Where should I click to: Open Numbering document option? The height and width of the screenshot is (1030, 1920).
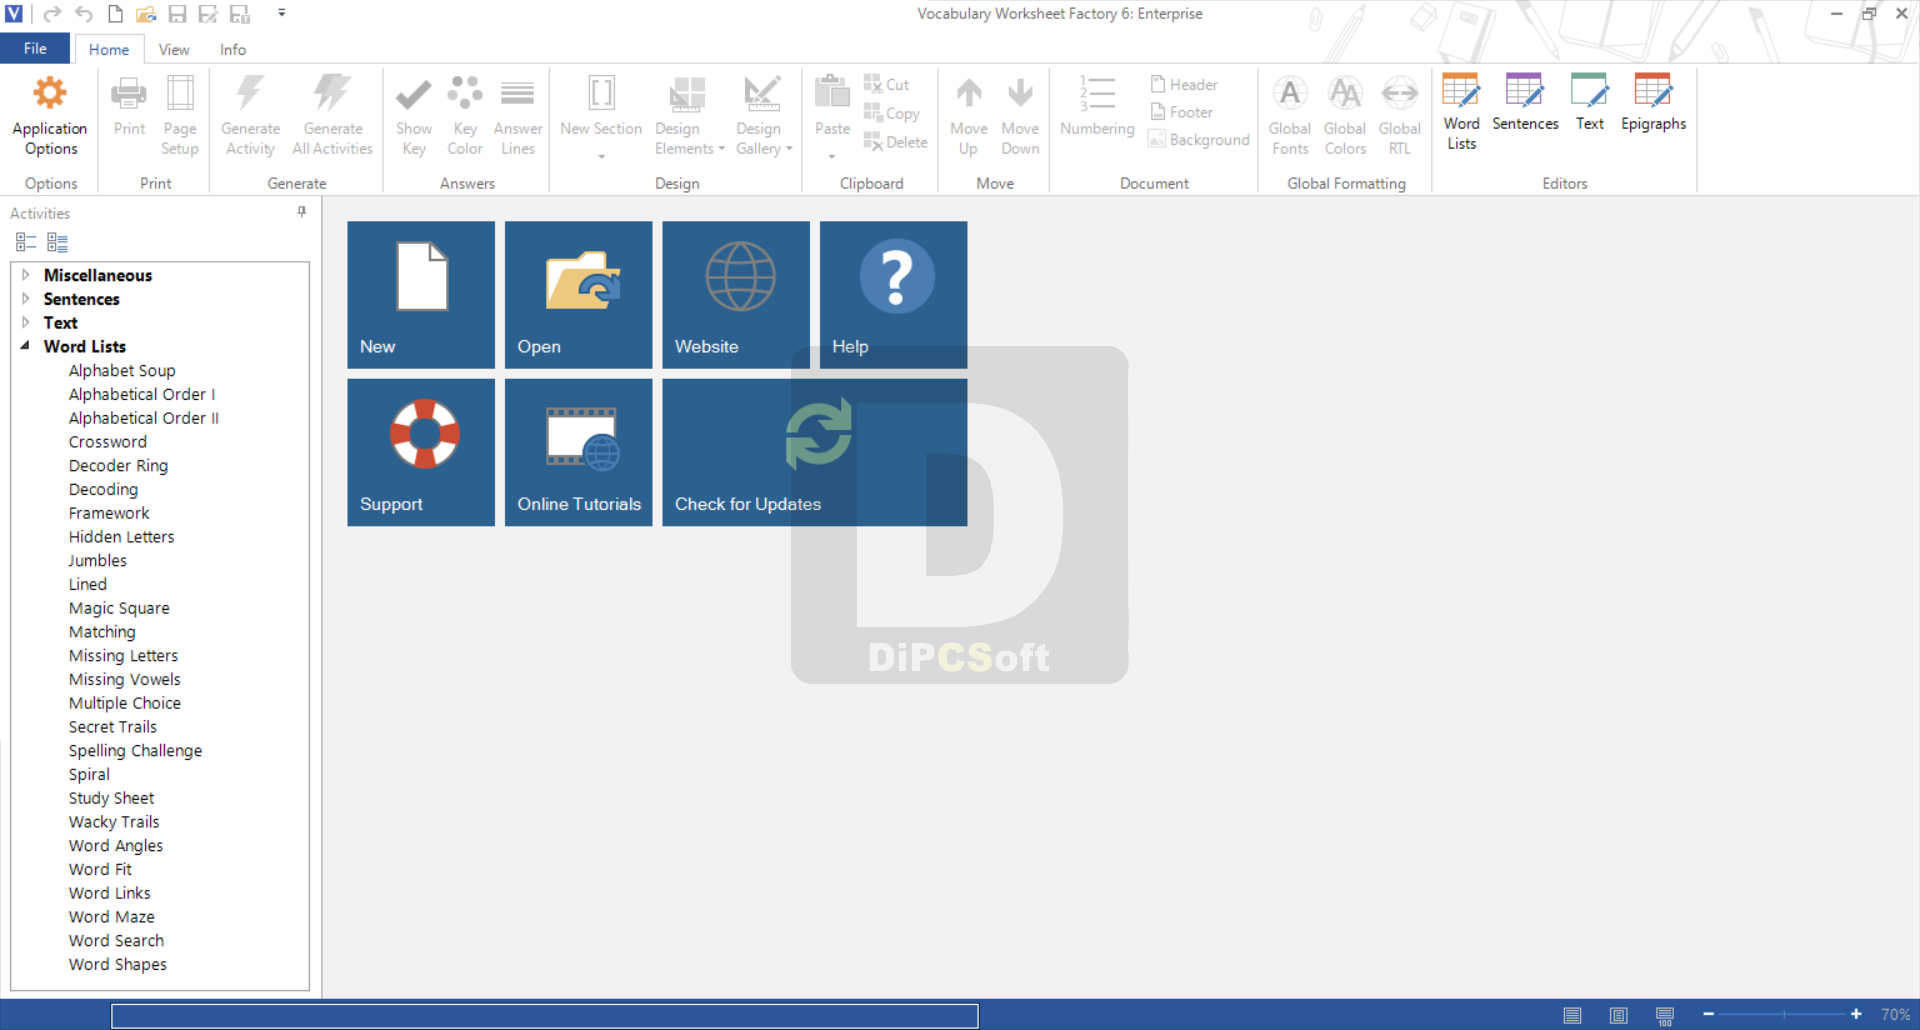point(1097,105)
